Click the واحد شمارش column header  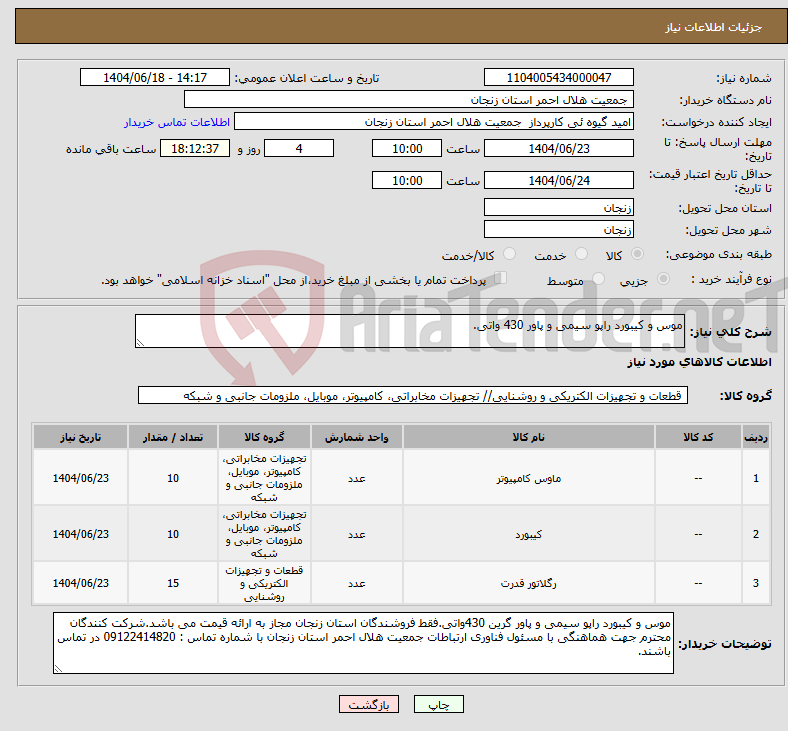(x=356, y=437)
